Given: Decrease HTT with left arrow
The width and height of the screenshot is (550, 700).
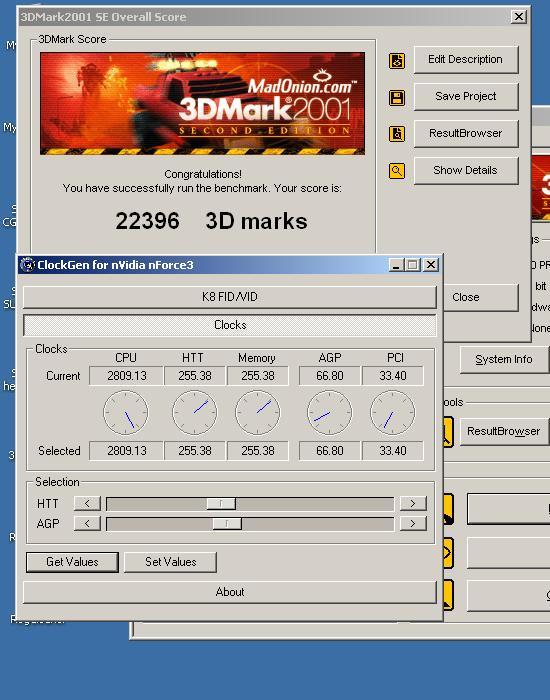Looking at the screenshot, I should click(87, 504).
